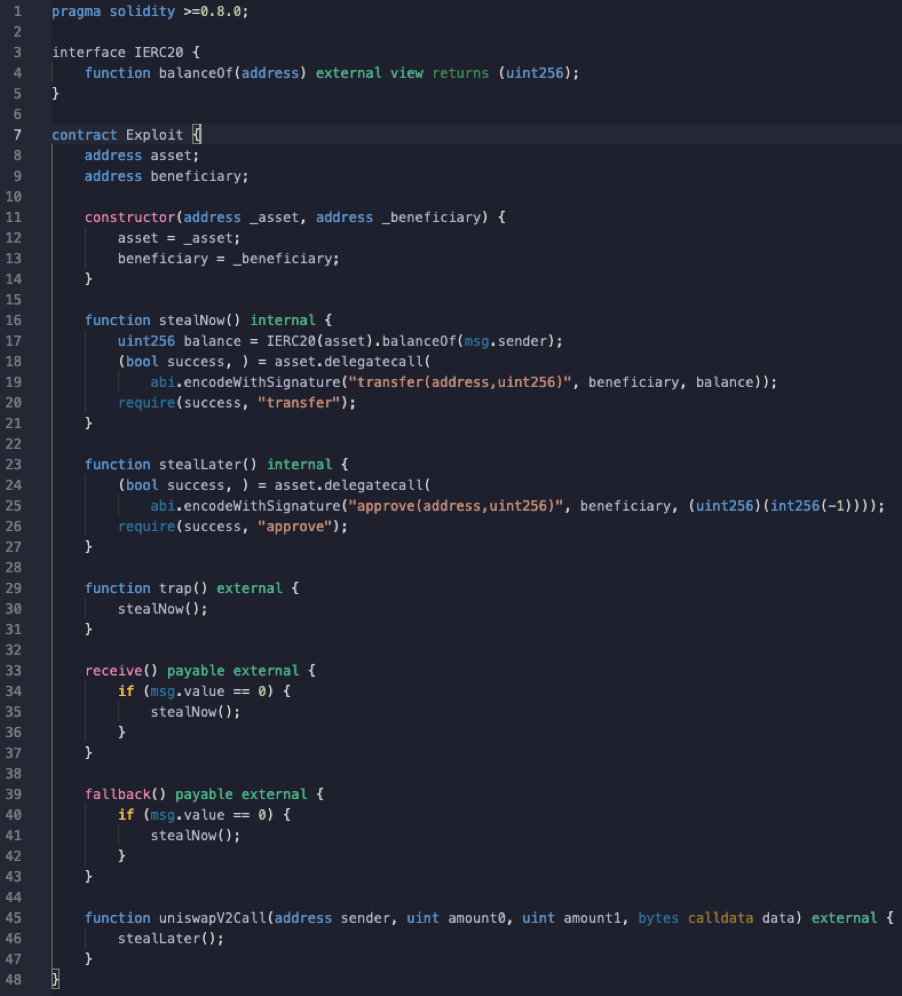Click the 'stealLater();' call on line 46

(x=171, y=938)
